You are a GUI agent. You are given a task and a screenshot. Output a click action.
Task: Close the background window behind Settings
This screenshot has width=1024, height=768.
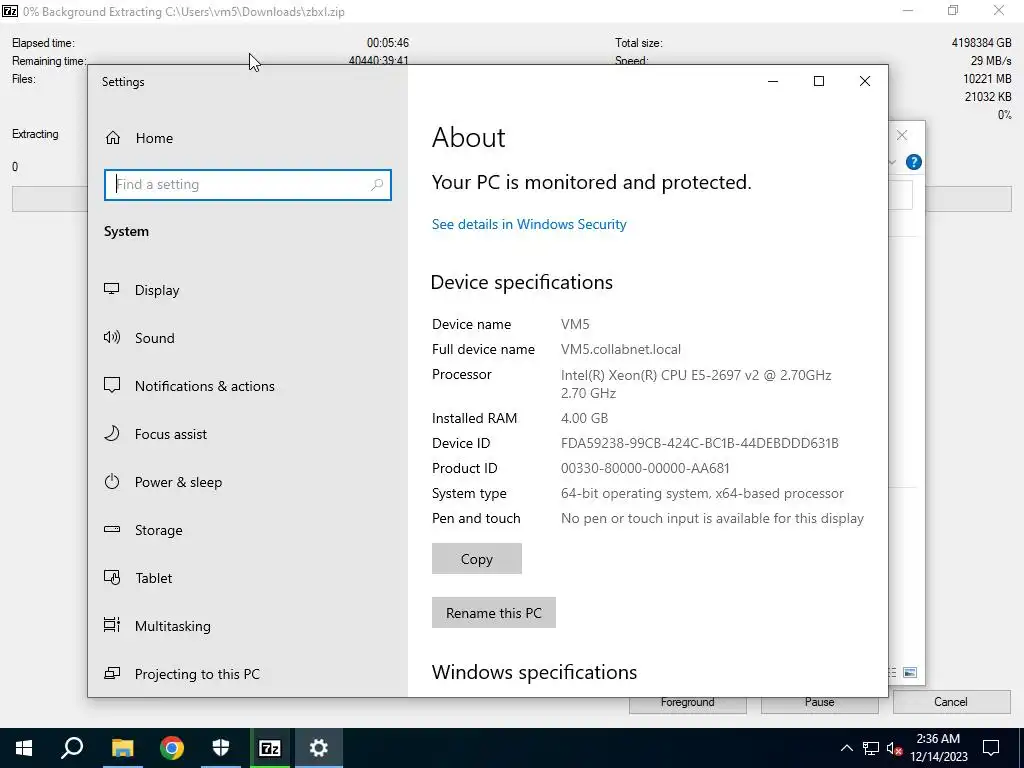point(902,135)
